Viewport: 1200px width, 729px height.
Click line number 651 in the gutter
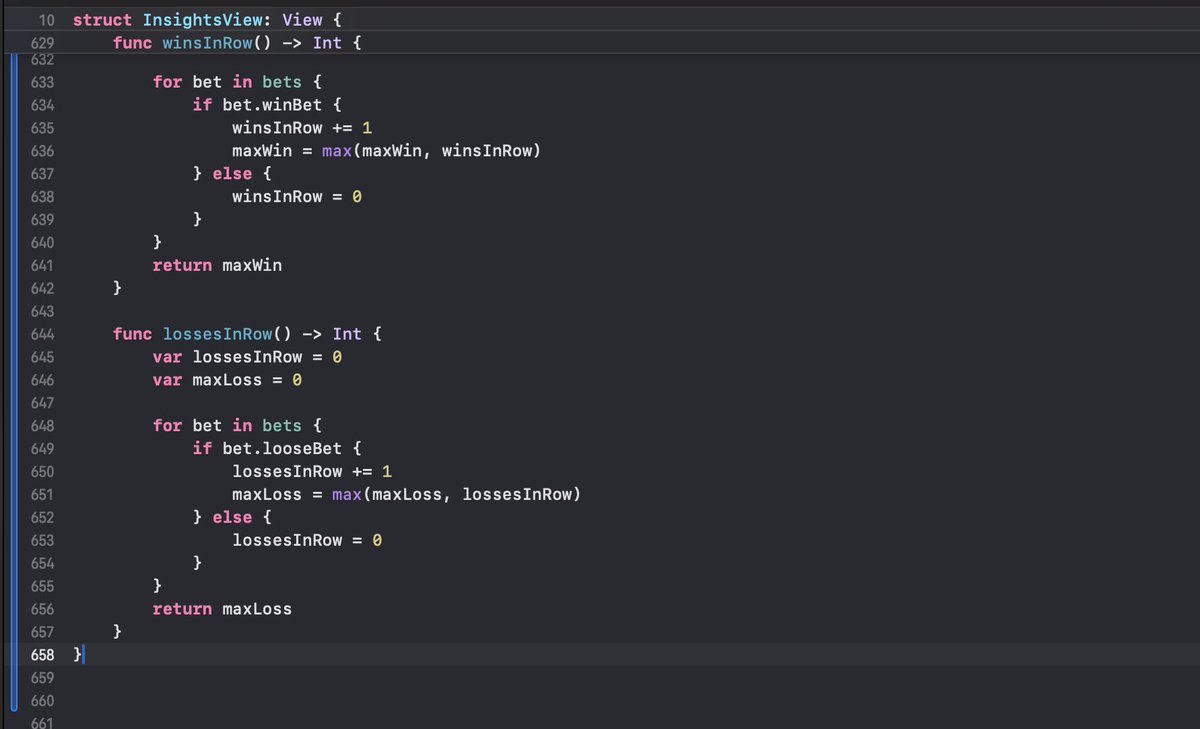41,495
